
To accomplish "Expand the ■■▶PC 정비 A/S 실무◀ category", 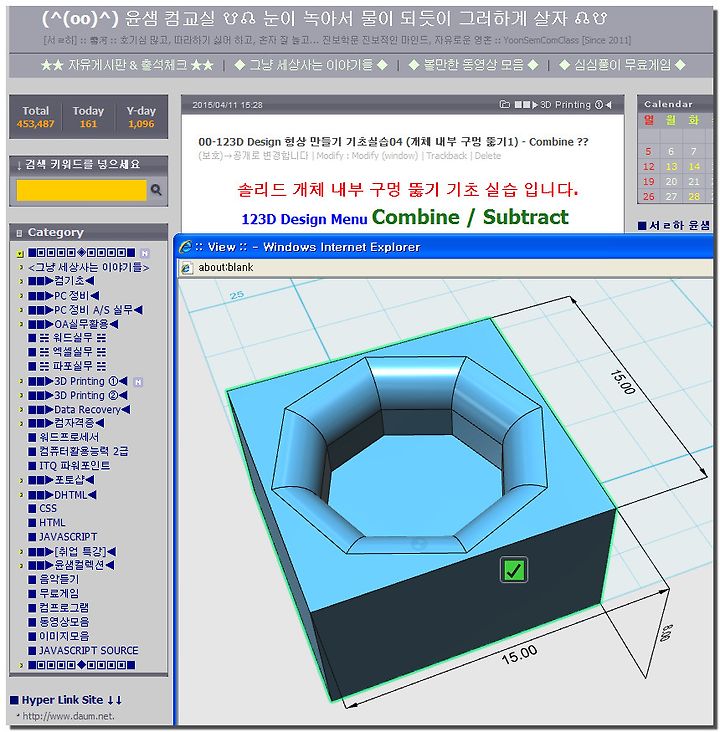I will click(21, 310).
